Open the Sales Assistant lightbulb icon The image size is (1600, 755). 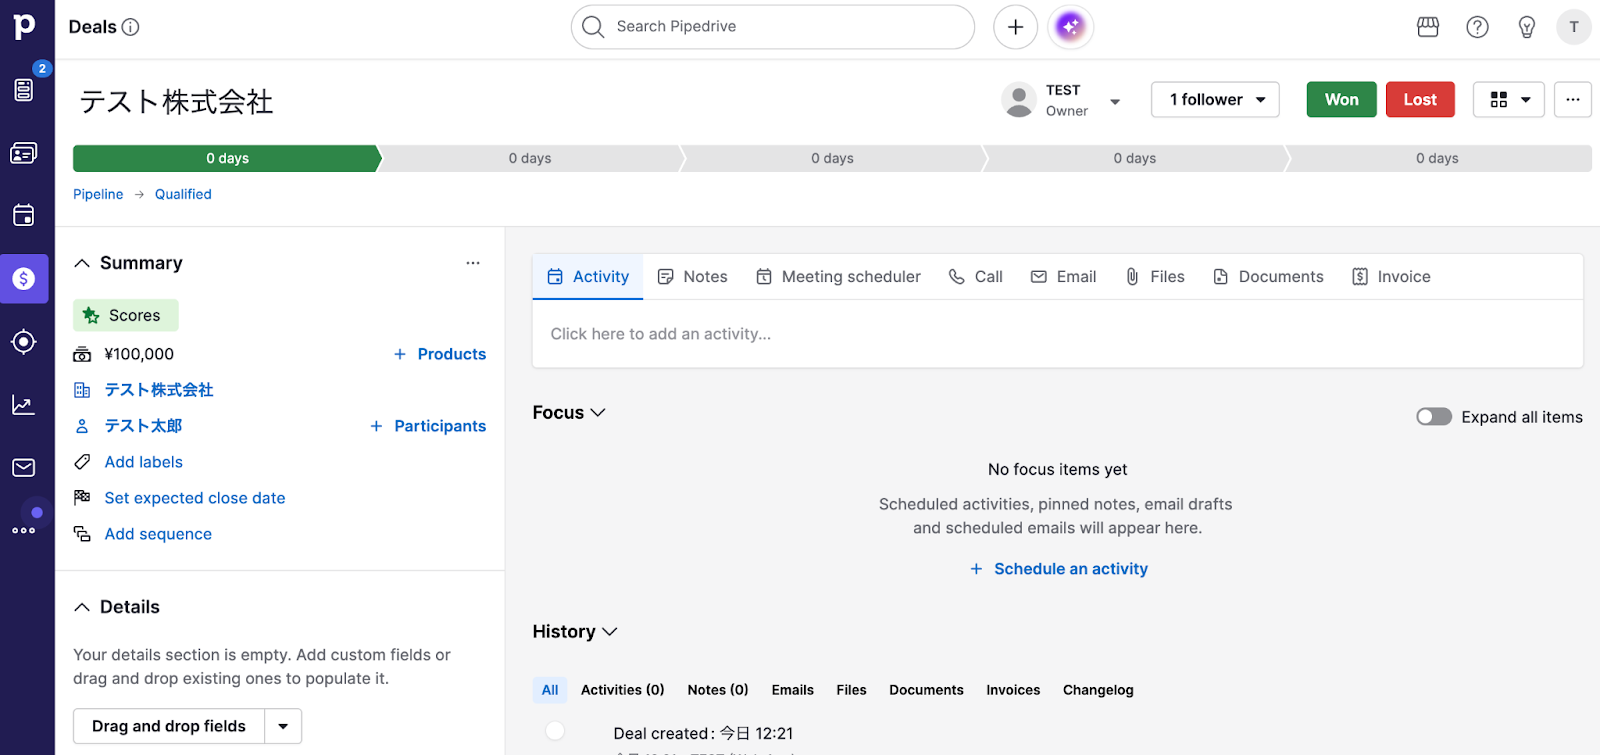click(1526, 27)
